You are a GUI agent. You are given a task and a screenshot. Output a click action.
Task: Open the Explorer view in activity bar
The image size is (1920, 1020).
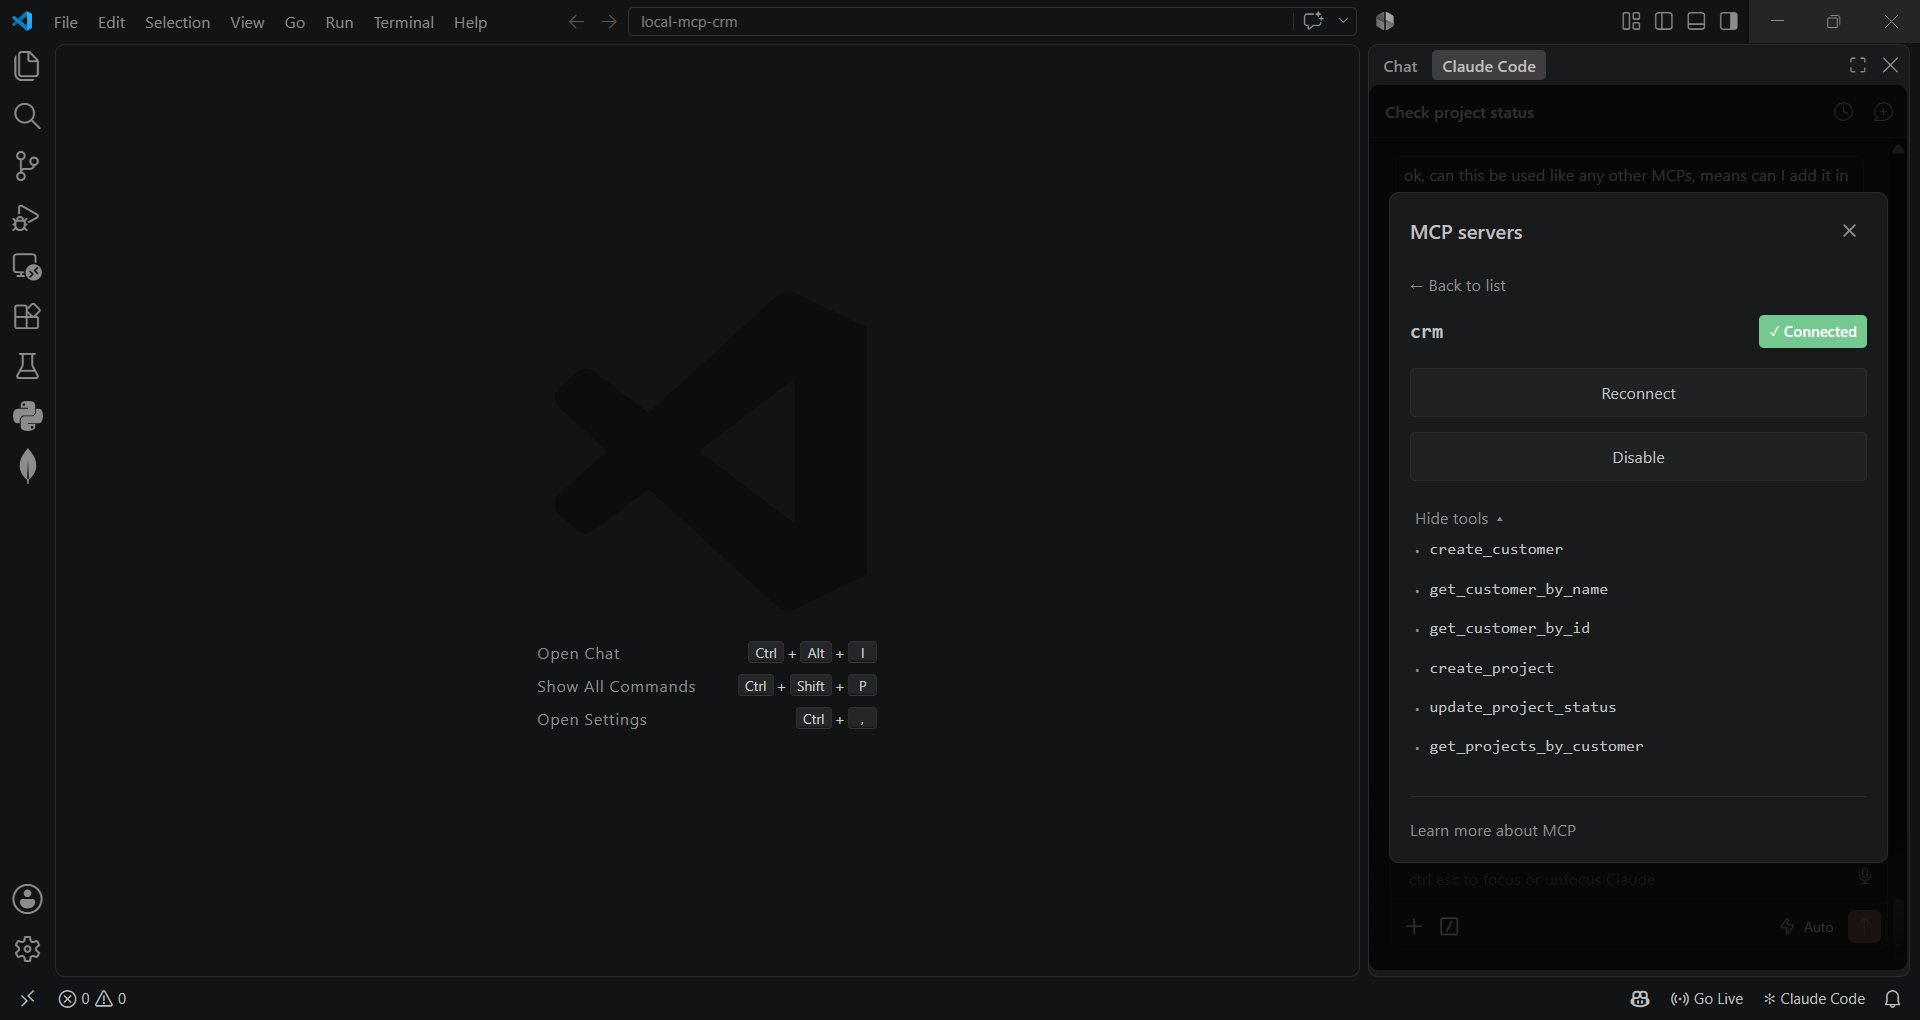pyautogui.click(x=27, y=66)
